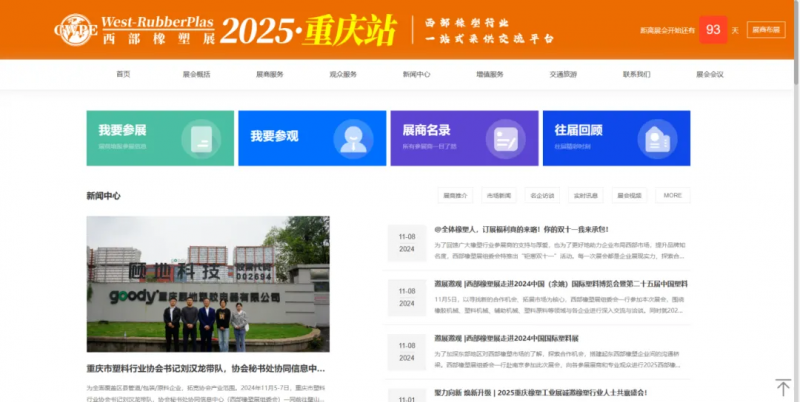Click the 往届回顾 review icon

tap(654, 139)
